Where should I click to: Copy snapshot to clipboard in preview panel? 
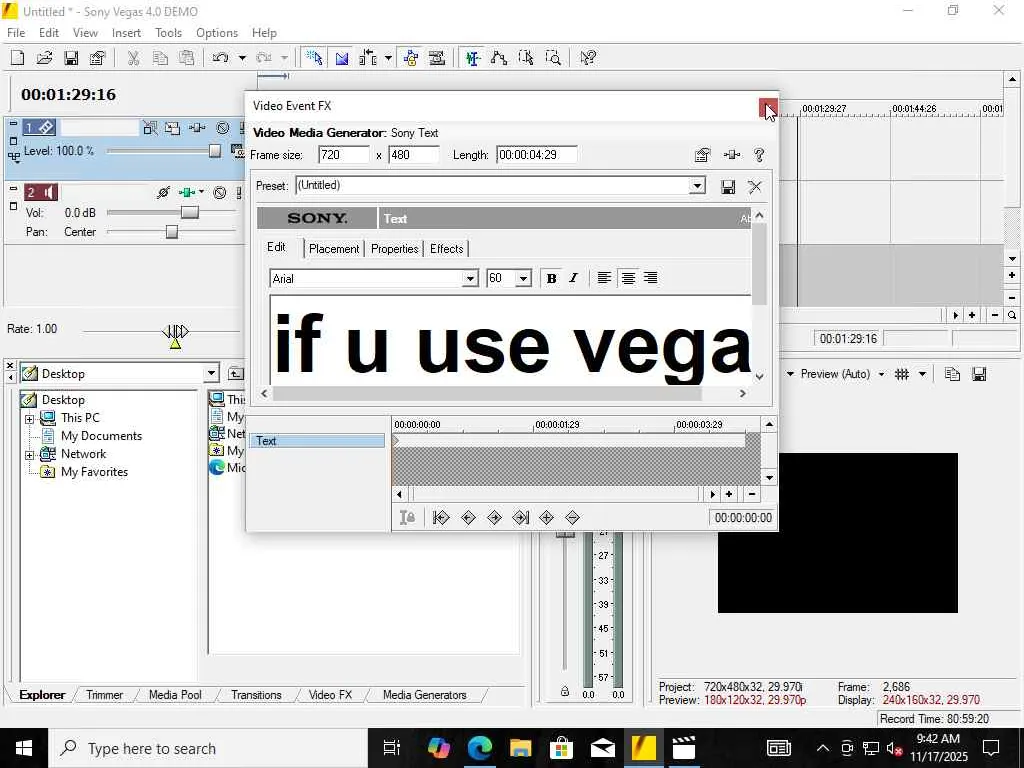click(952, 374)
